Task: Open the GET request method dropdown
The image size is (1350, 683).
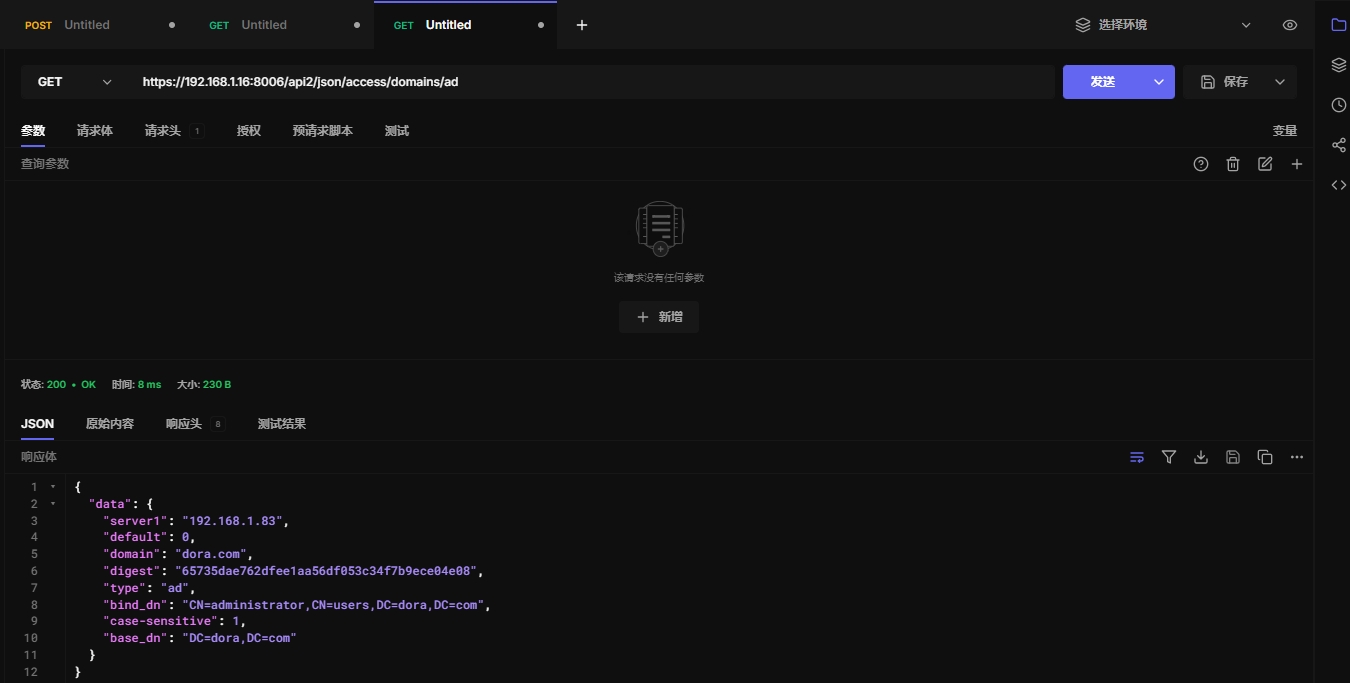Action: [74, 82]
